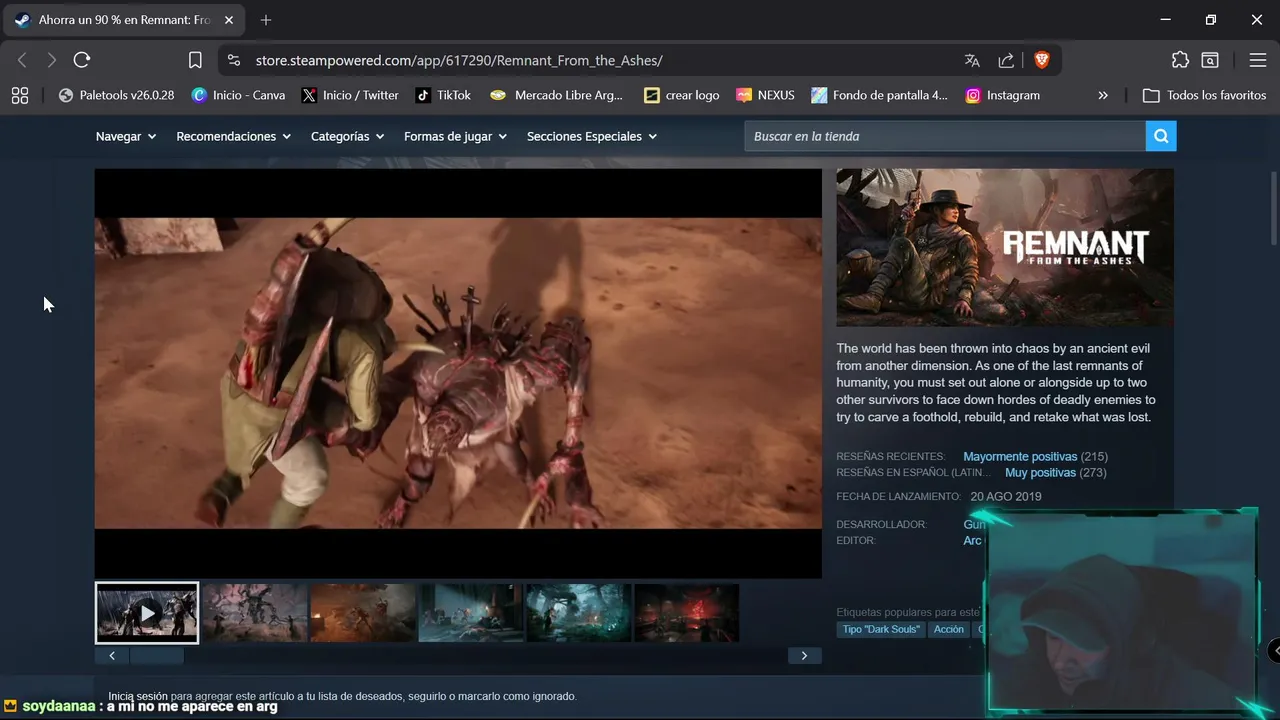Open site information icon in address bar

[x=234, y=60]
